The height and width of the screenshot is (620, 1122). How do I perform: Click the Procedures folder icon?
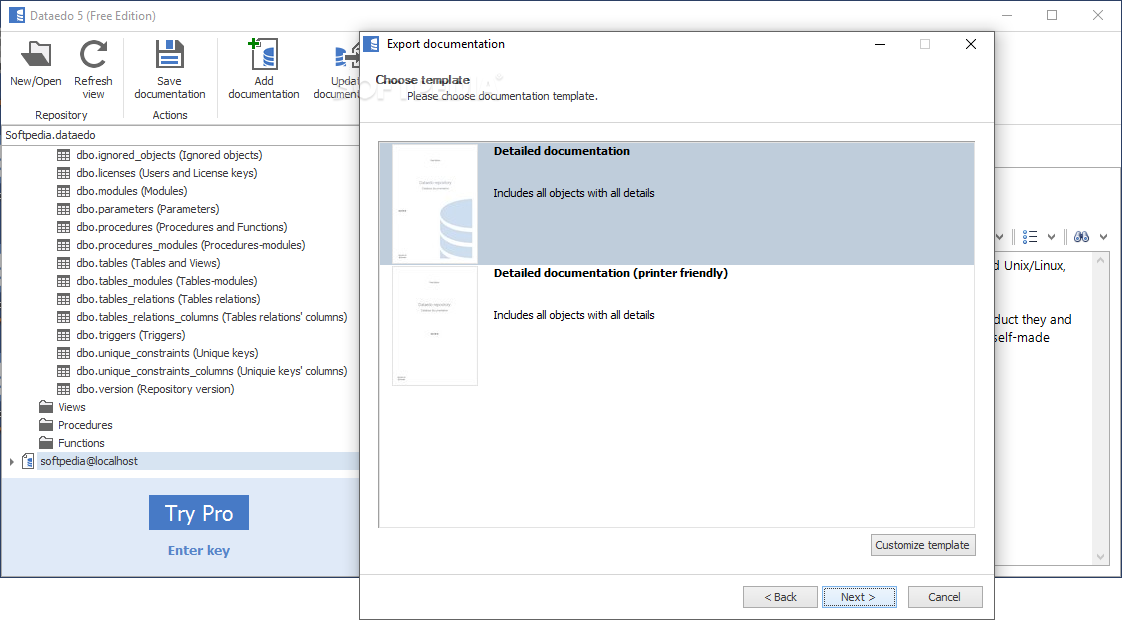(x=46, y=425)
